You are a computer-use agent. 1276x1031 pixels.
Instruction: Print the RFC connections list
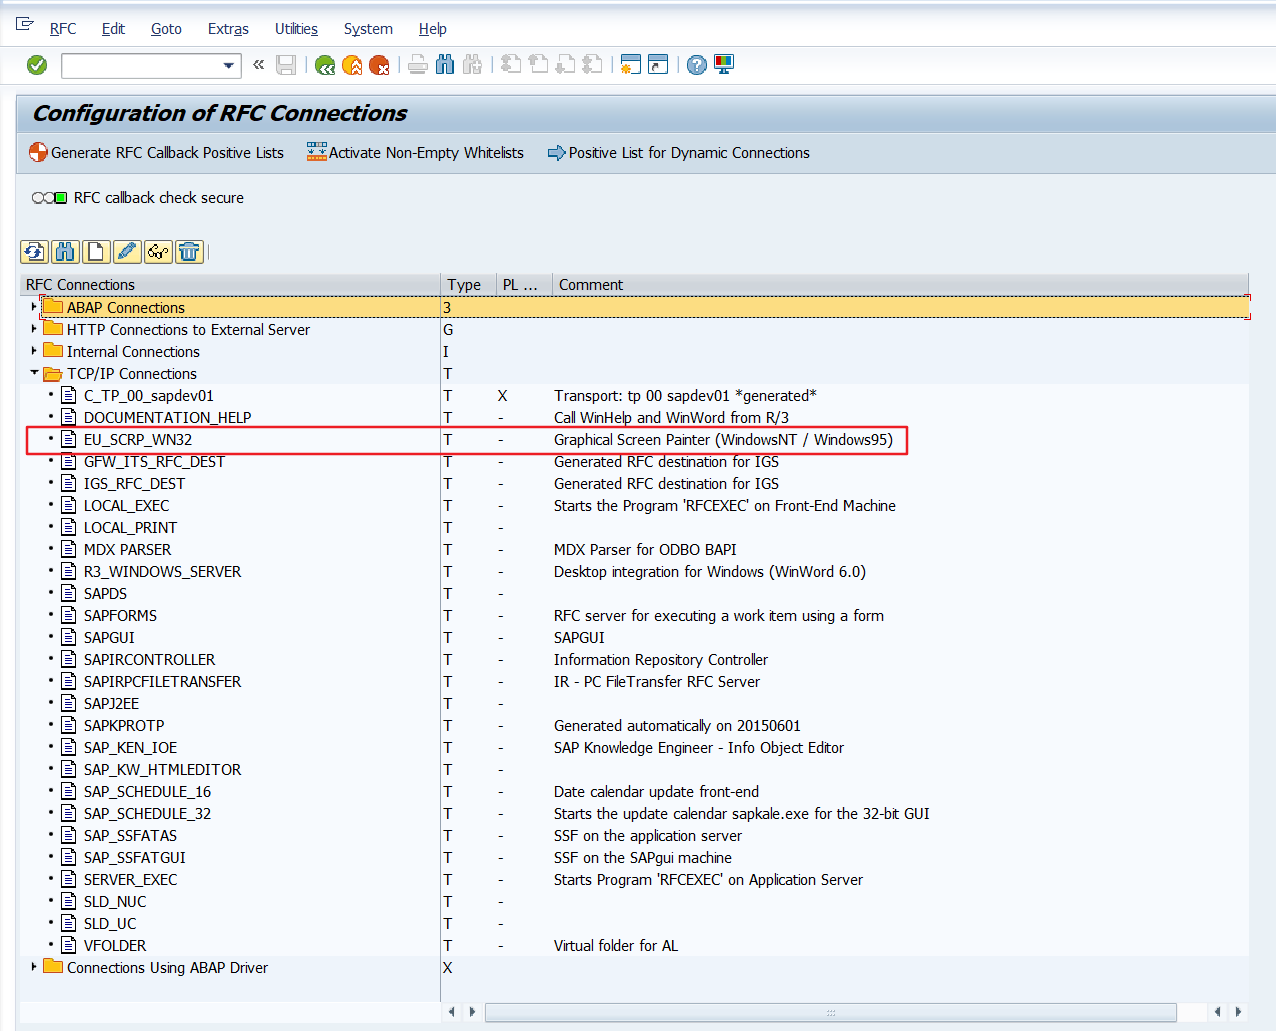point(417,64)
